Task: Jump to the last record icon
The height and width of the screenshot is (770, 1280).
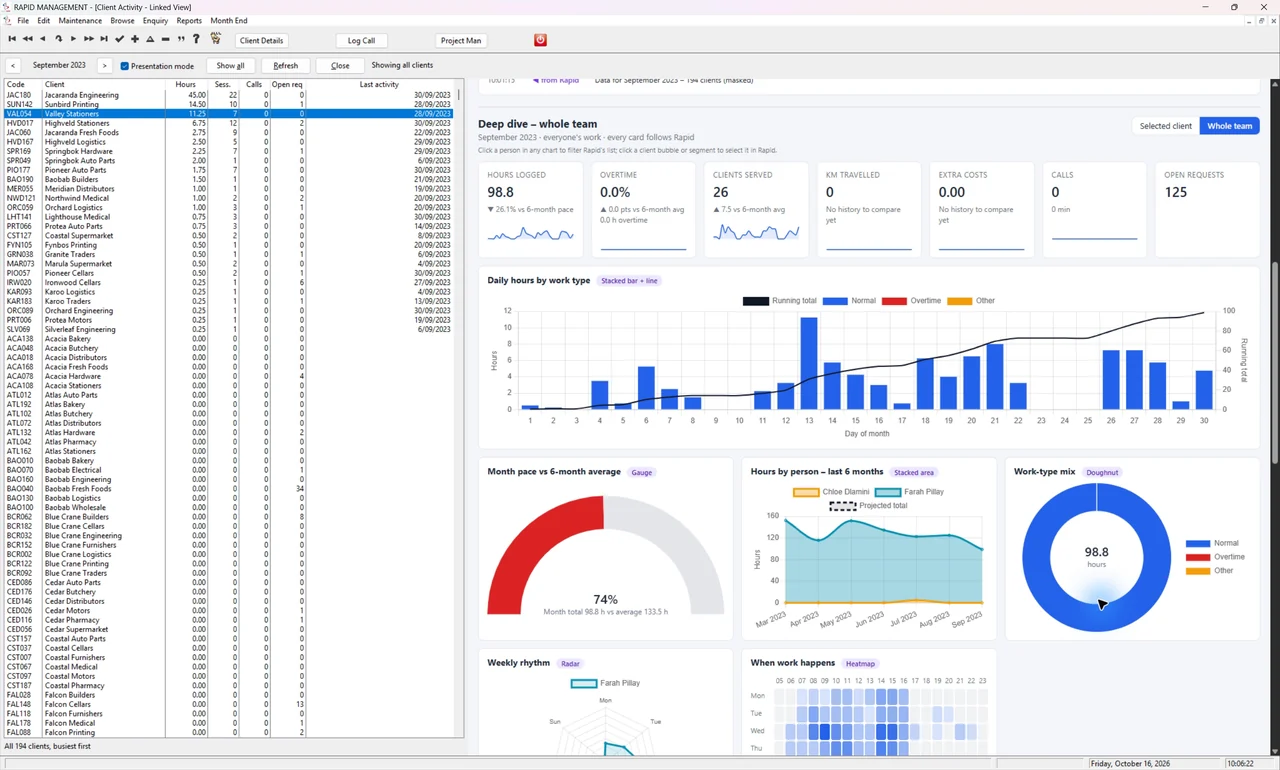Action: click(x=104, y=40)
